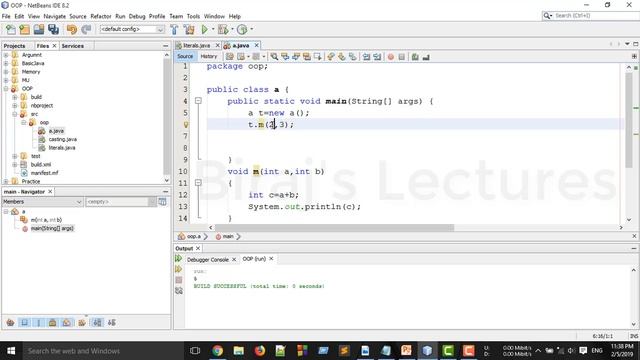640x360 pixels.
Task: Toggle Sort by Name in Navigator
Action: point(97,322)
